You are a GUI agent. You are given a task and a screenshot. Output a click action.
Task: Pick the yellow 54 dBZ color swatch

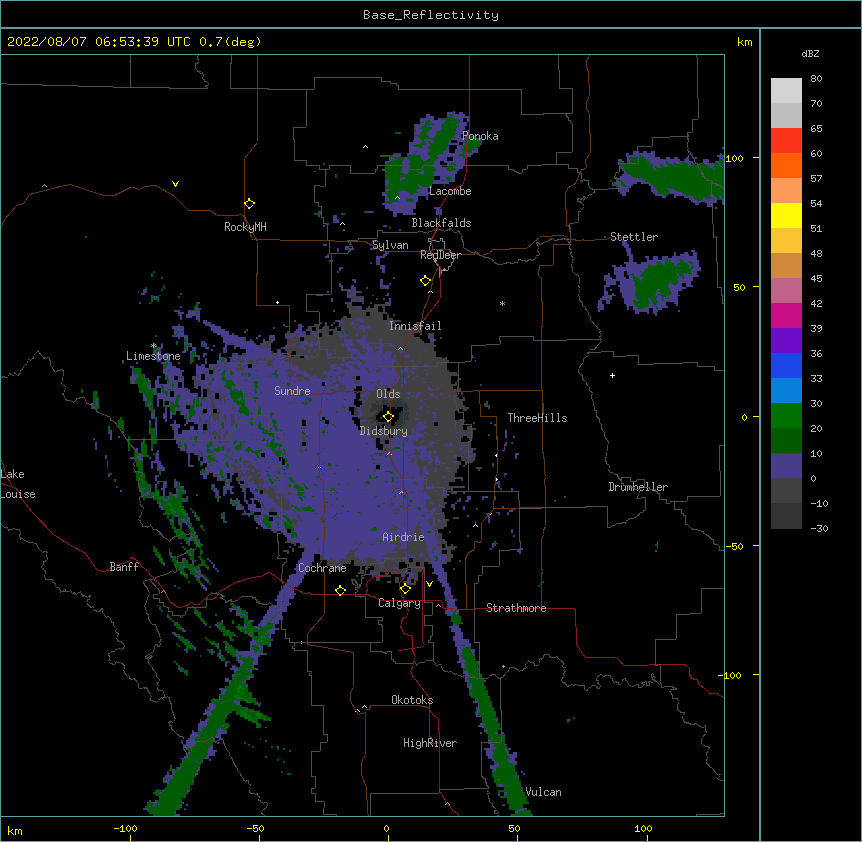point(786,215)
